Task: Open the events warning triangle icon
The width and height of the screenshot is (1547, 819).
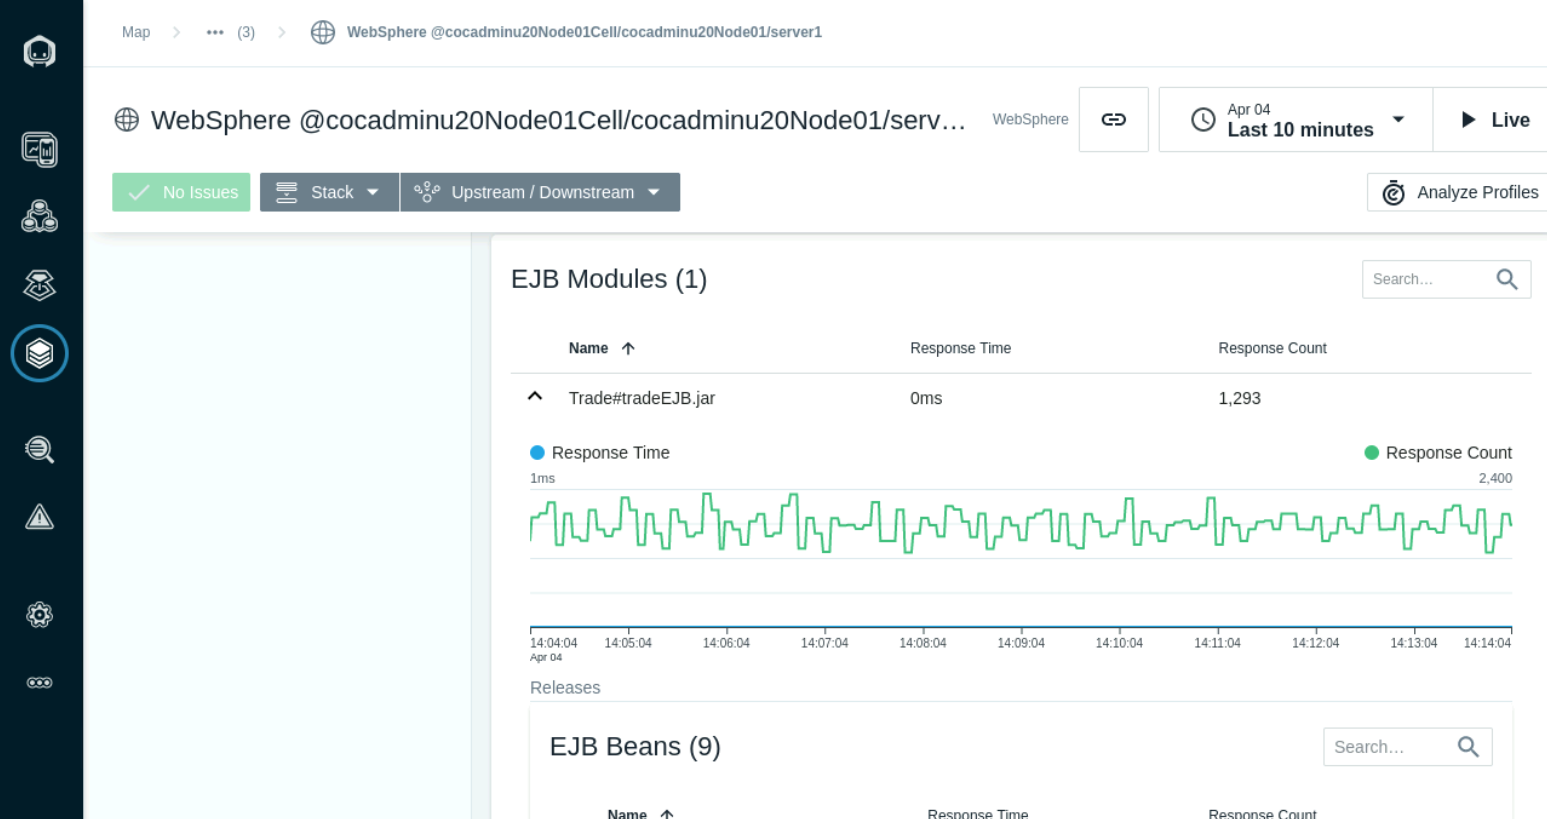Action: pos(40,517)
